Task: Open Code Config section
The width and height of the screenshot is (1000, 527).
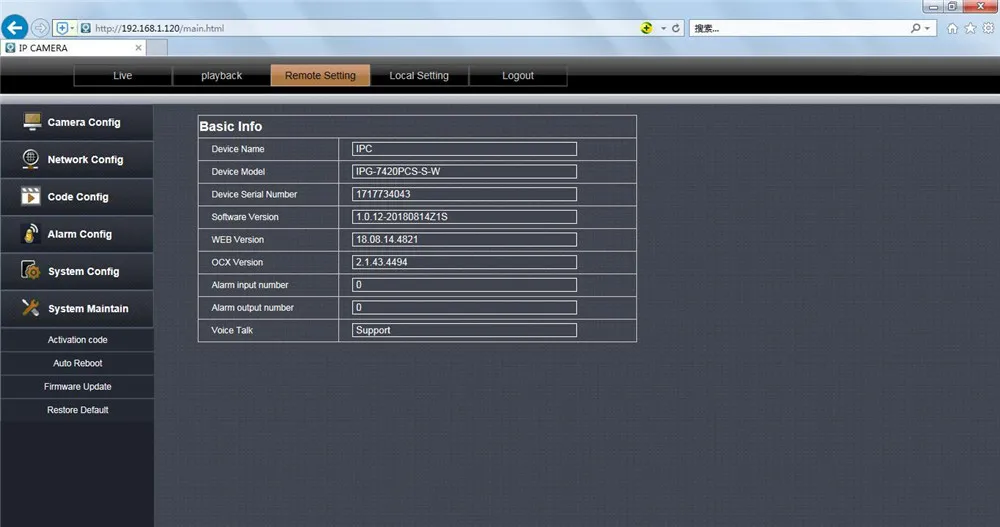Action: 77,197
